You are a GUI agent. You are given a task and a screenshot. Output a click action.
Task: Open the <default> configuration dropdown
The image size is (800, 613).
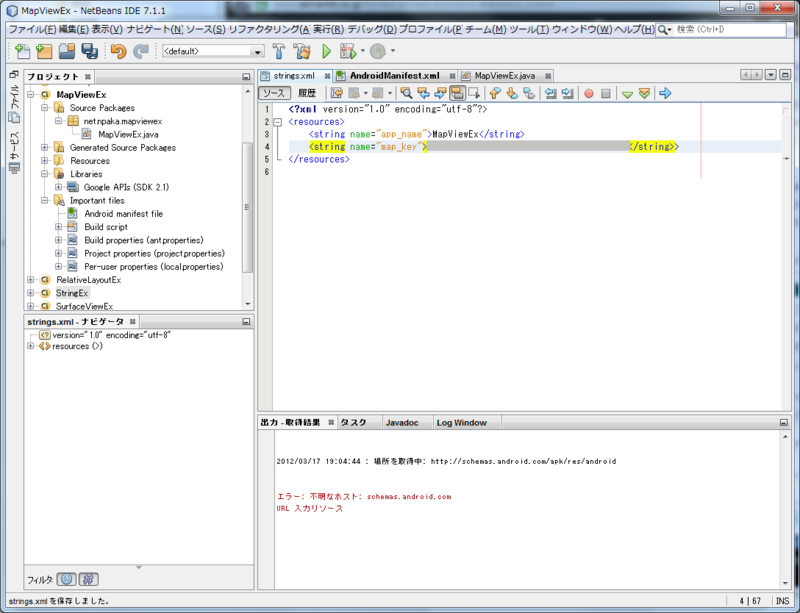tap(213, 51)
